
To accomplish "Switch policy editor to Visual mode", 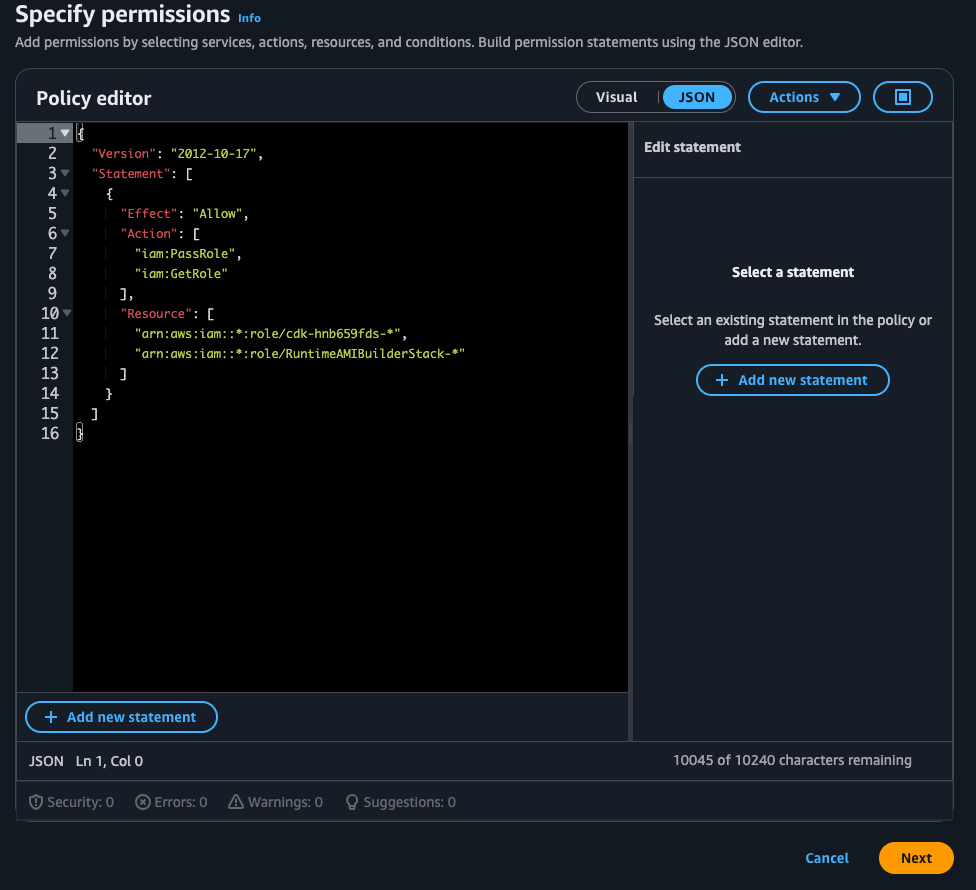I will point(616,97).
